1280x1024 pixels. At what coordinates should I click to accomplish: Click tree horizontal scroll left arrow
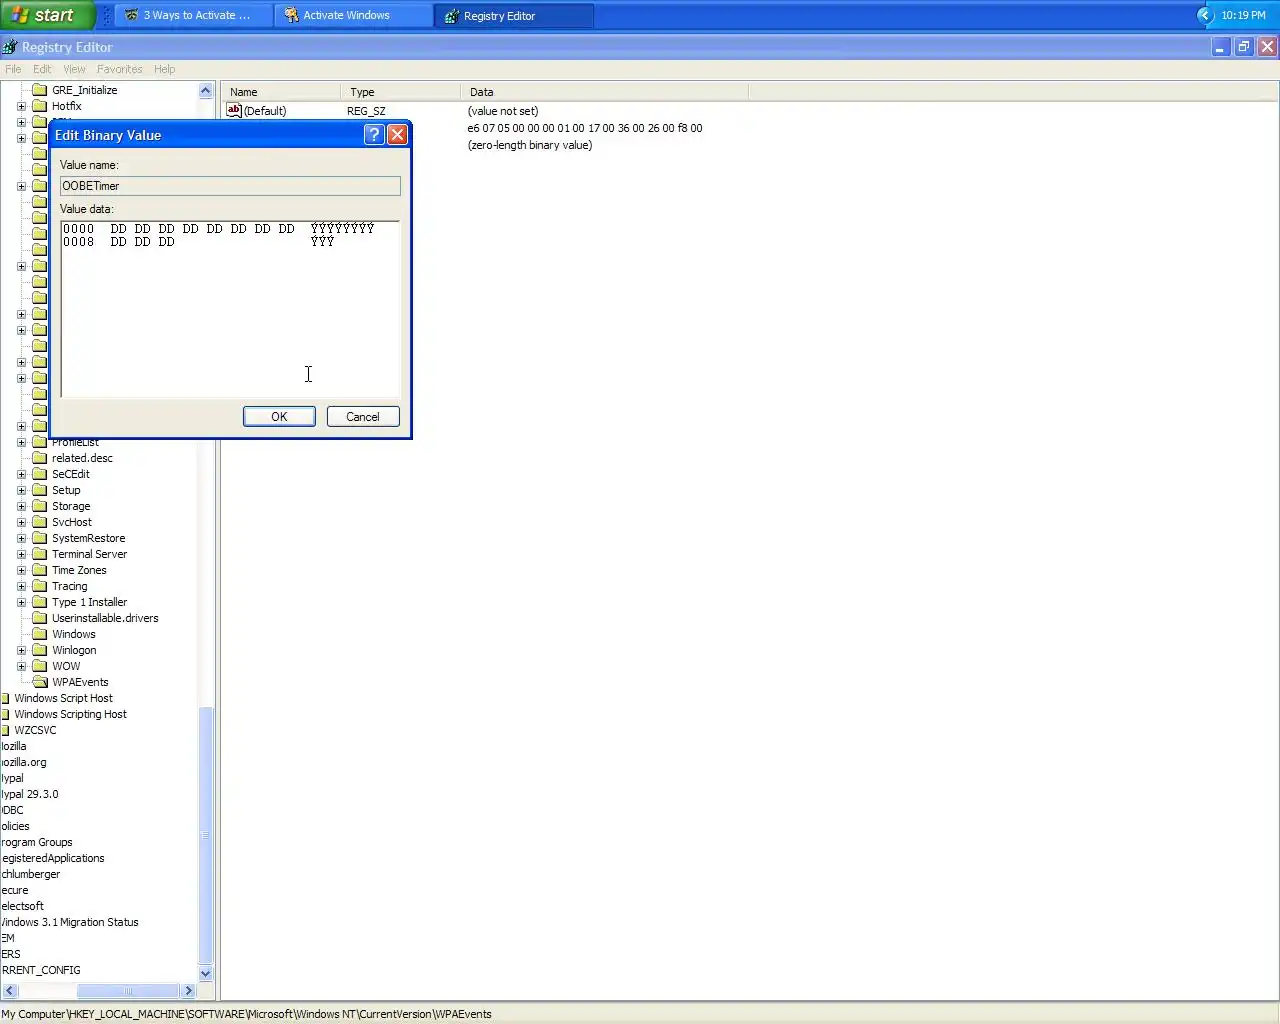click(x=10, y=990)
